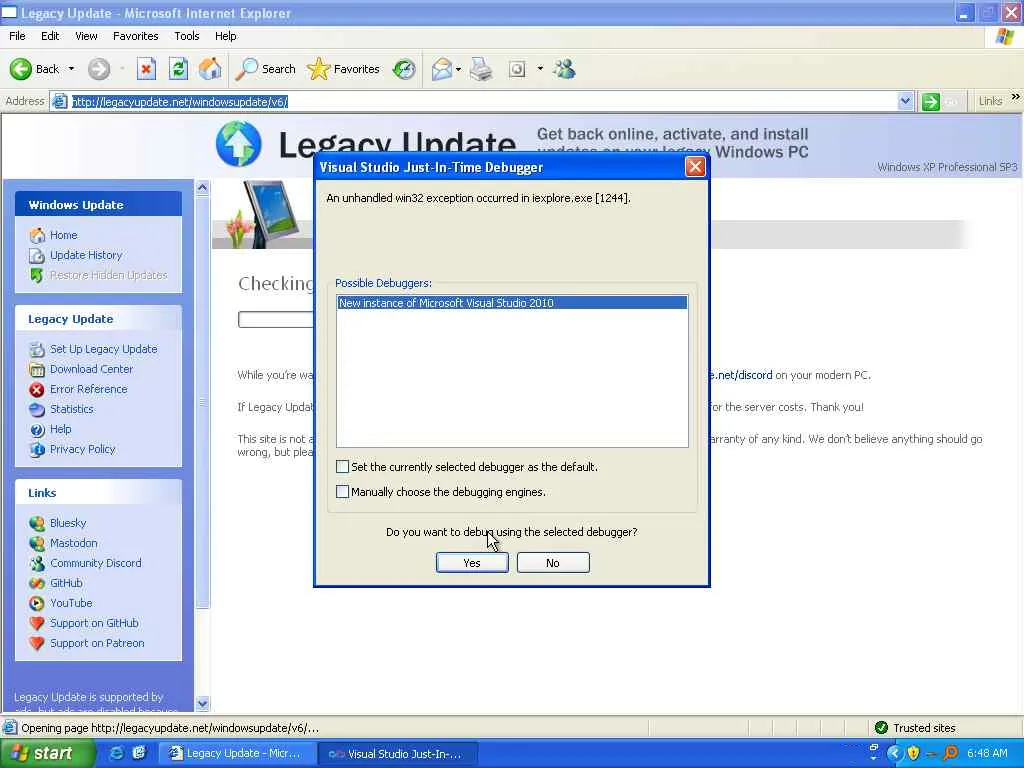Click the Support on Patreon heart icon

[37, 644]
